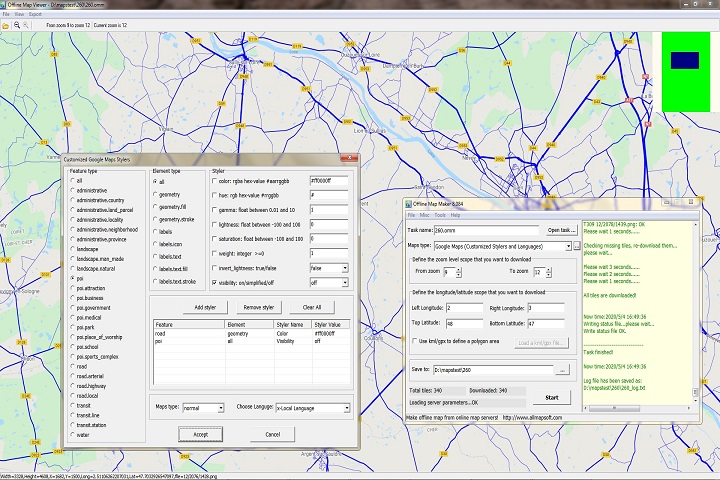Select geometry.fill element type
This screenshot has height=480, width=720.
[x=155, y=205]
